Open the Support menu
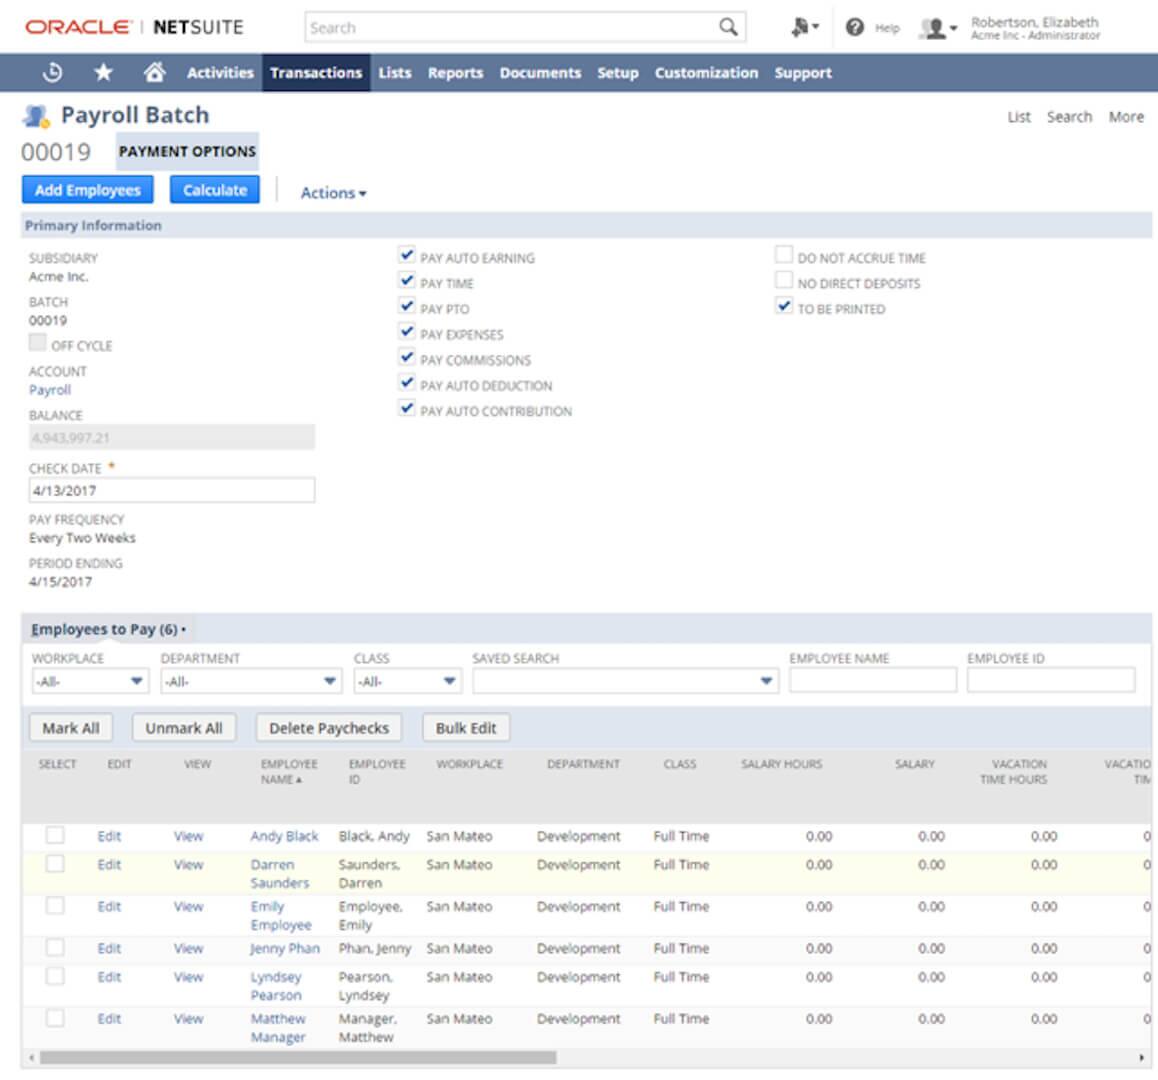 click(x=804, y=73)
